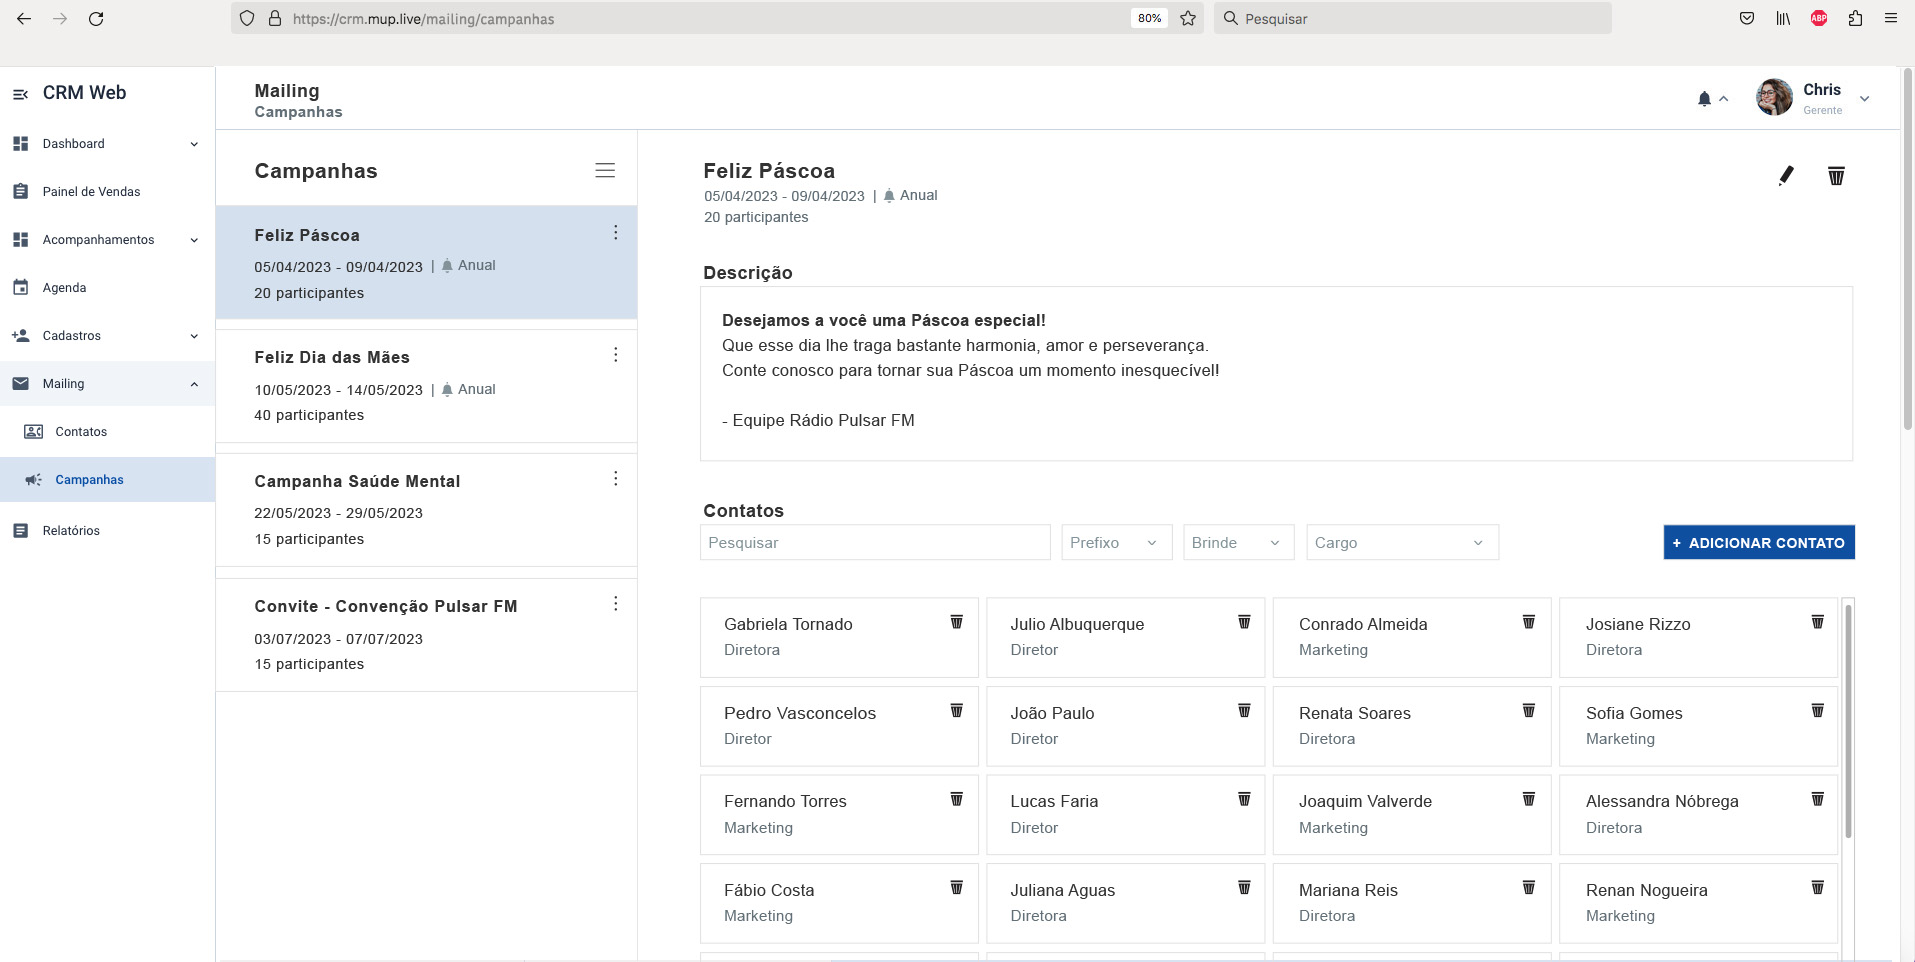
Task: Click the 80% zoom level indicator
Action: click(1149, 18)
